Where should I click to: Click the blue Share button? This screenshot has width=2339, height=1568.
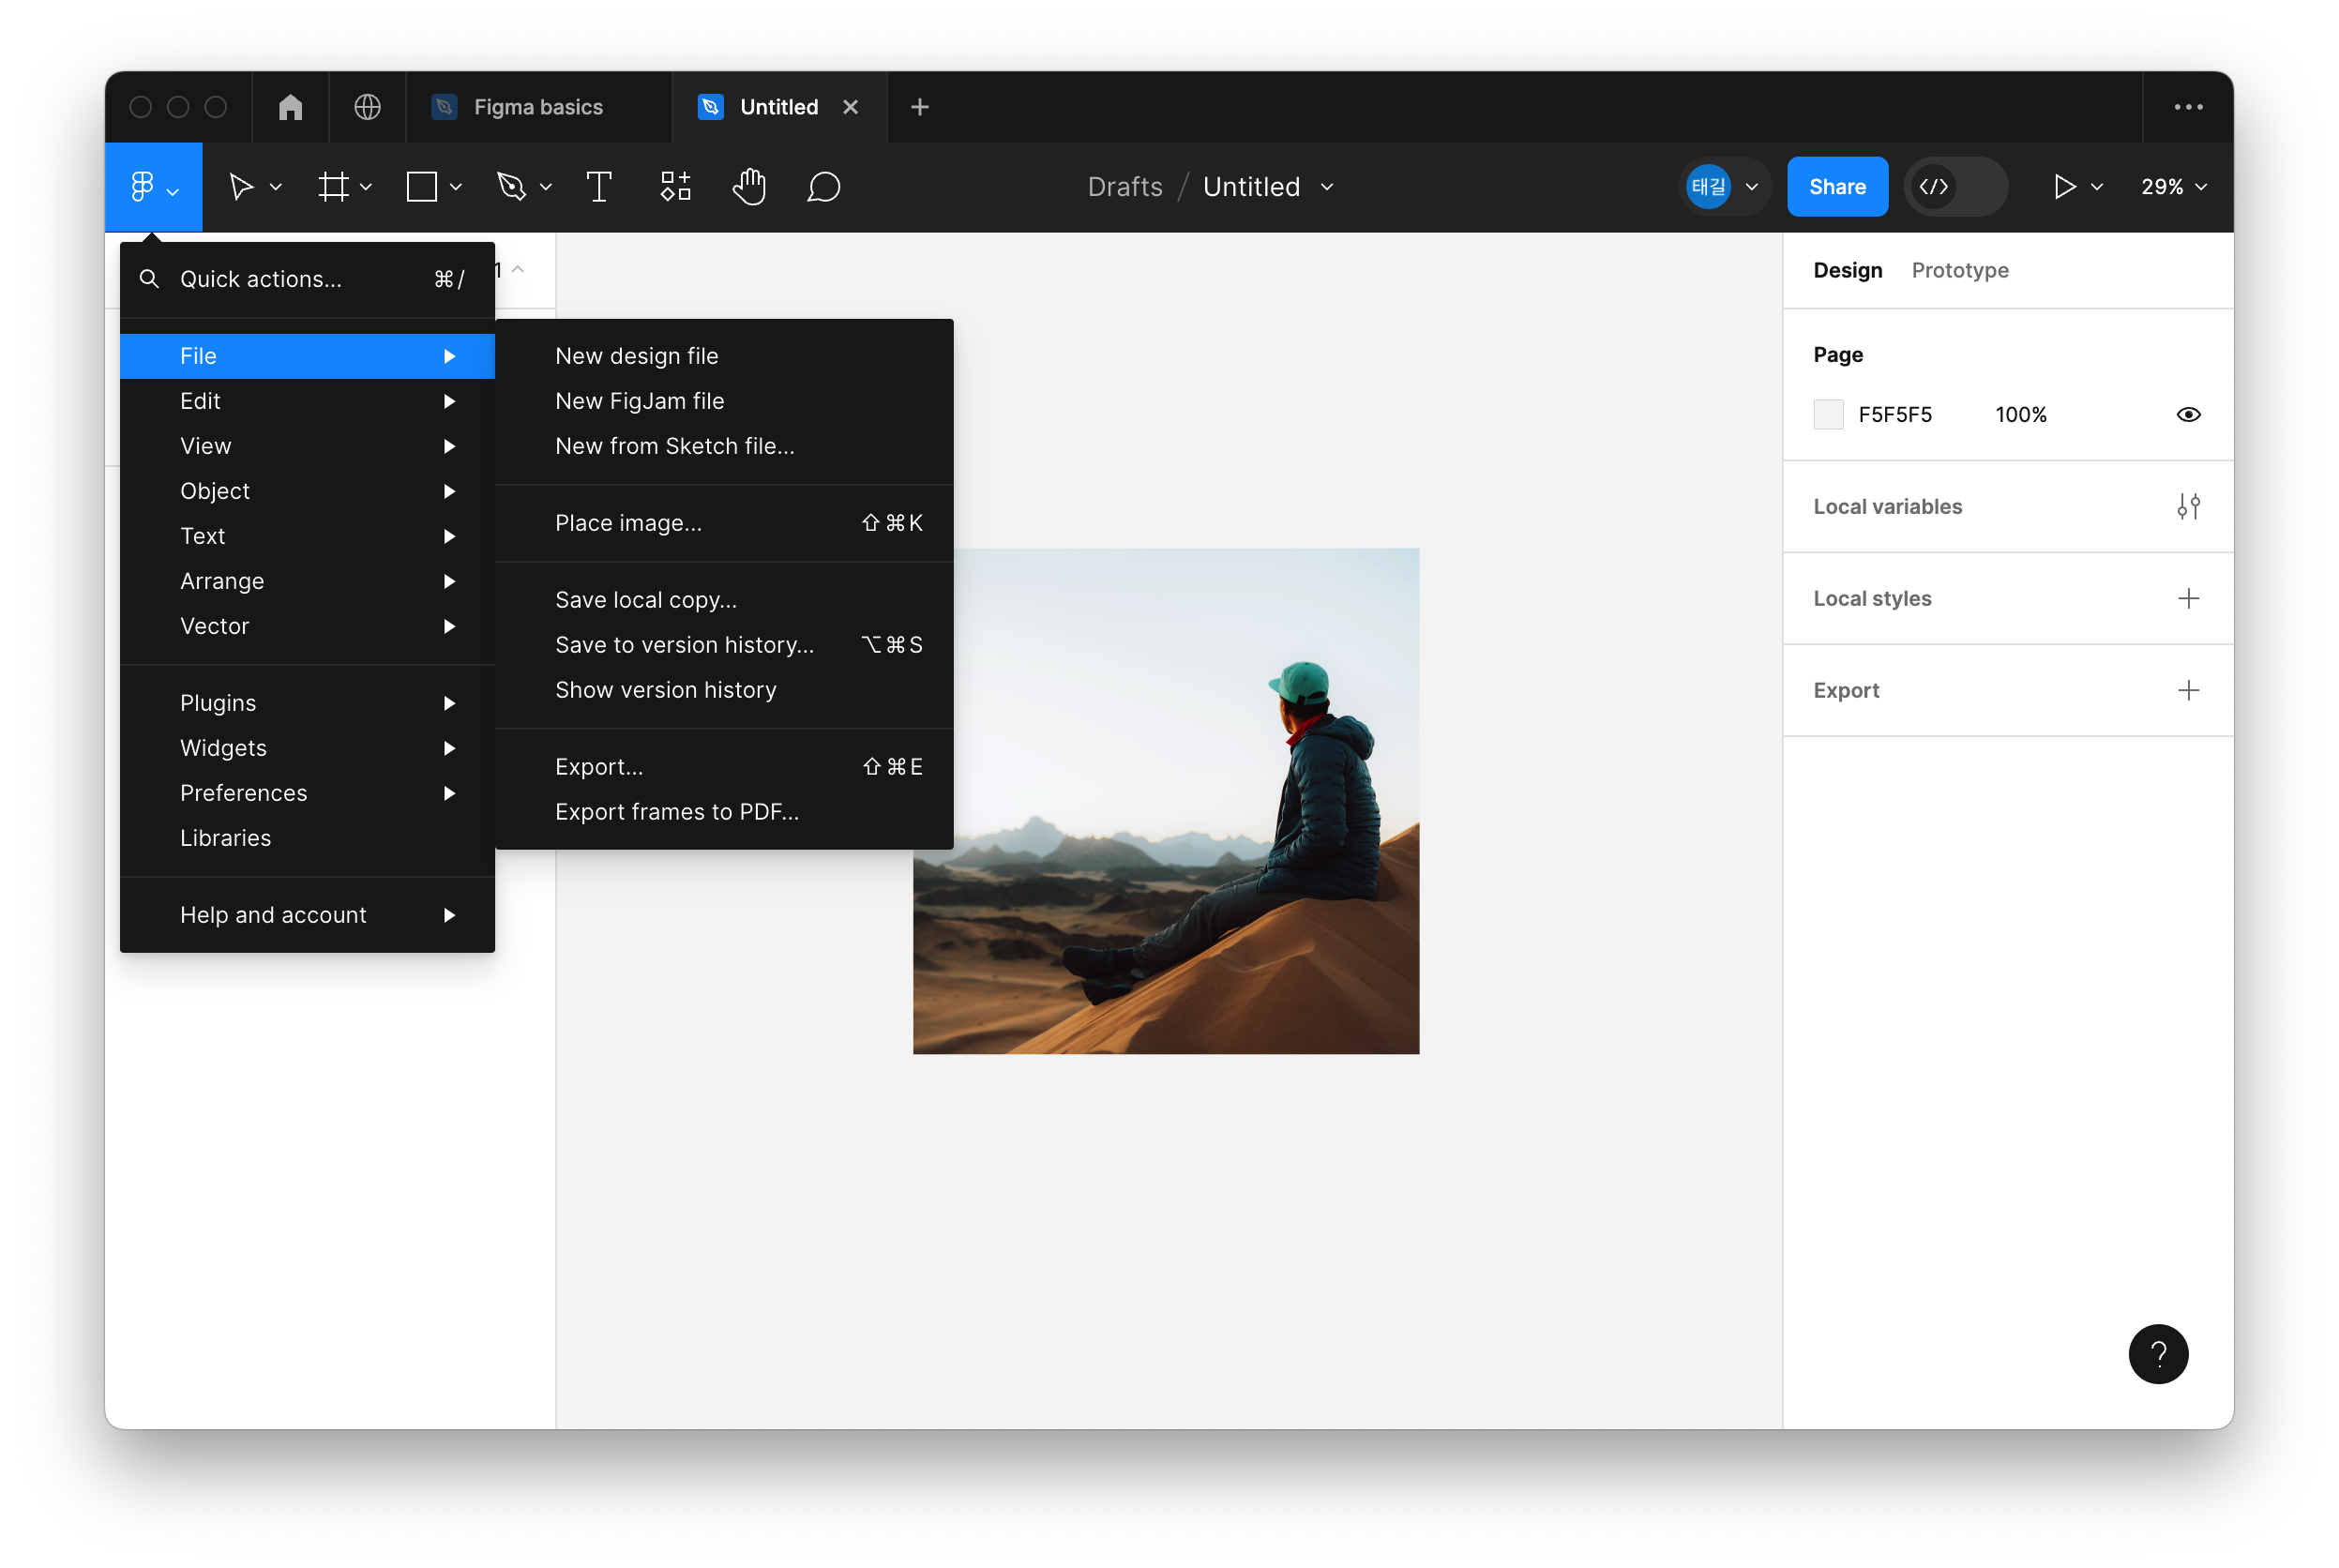[1836, 187]
